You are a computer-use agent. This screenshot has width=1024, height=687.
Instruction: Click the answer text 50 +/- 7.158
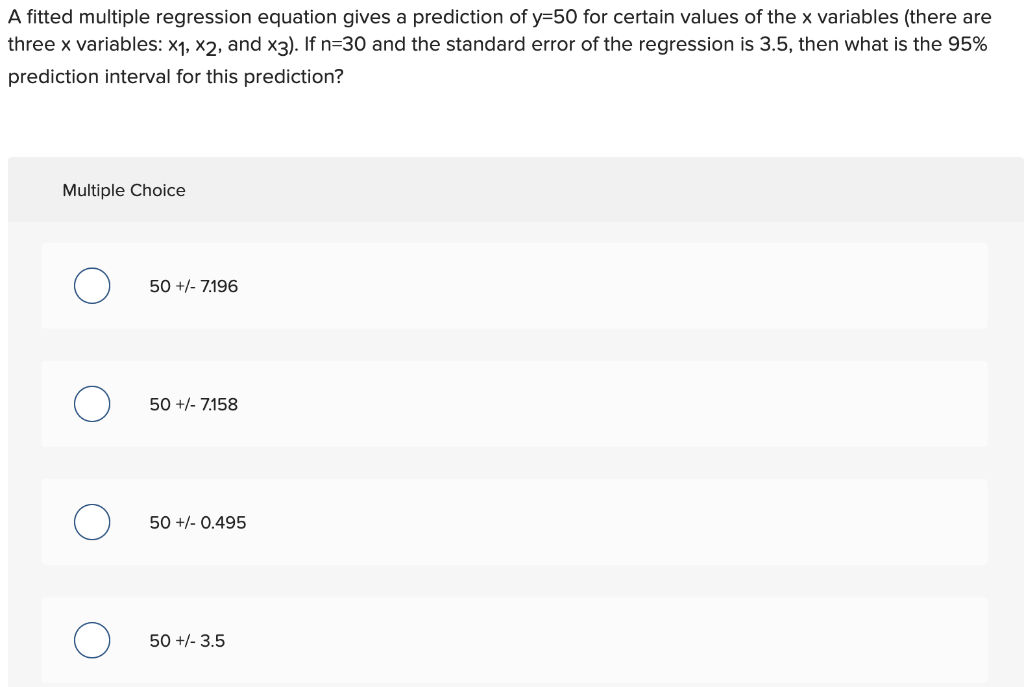tap(193, 404)
